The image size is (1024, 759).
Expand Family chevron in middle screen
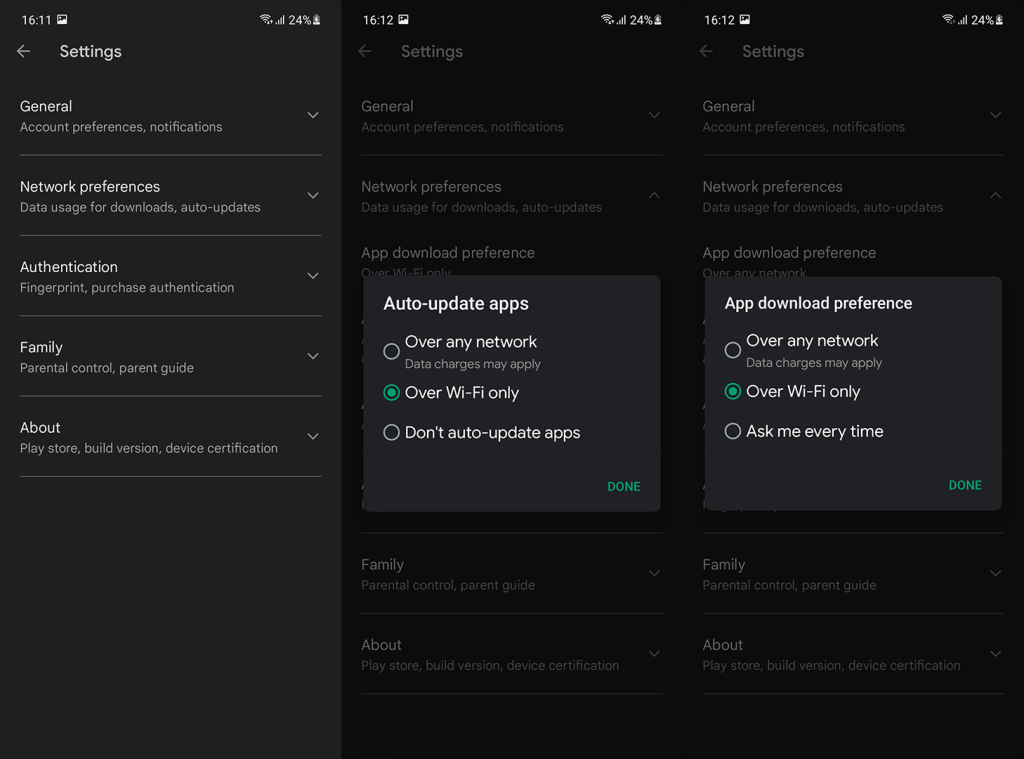pyautogui.click(x=654, y=574)
